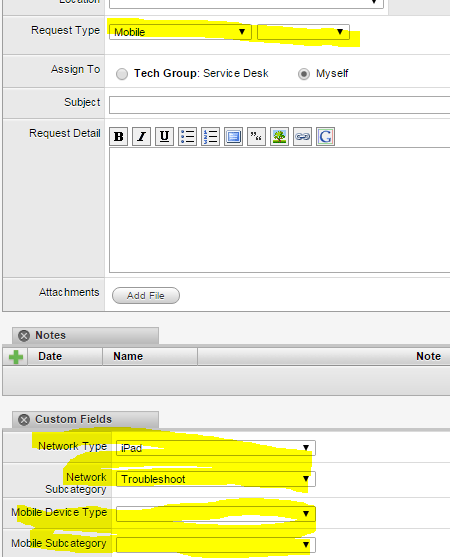Image resolution: width=450 pixels, height=558 pixels.
Task: Select the Tech Group Service Desk radio button
Action: [x=122, y=74]
